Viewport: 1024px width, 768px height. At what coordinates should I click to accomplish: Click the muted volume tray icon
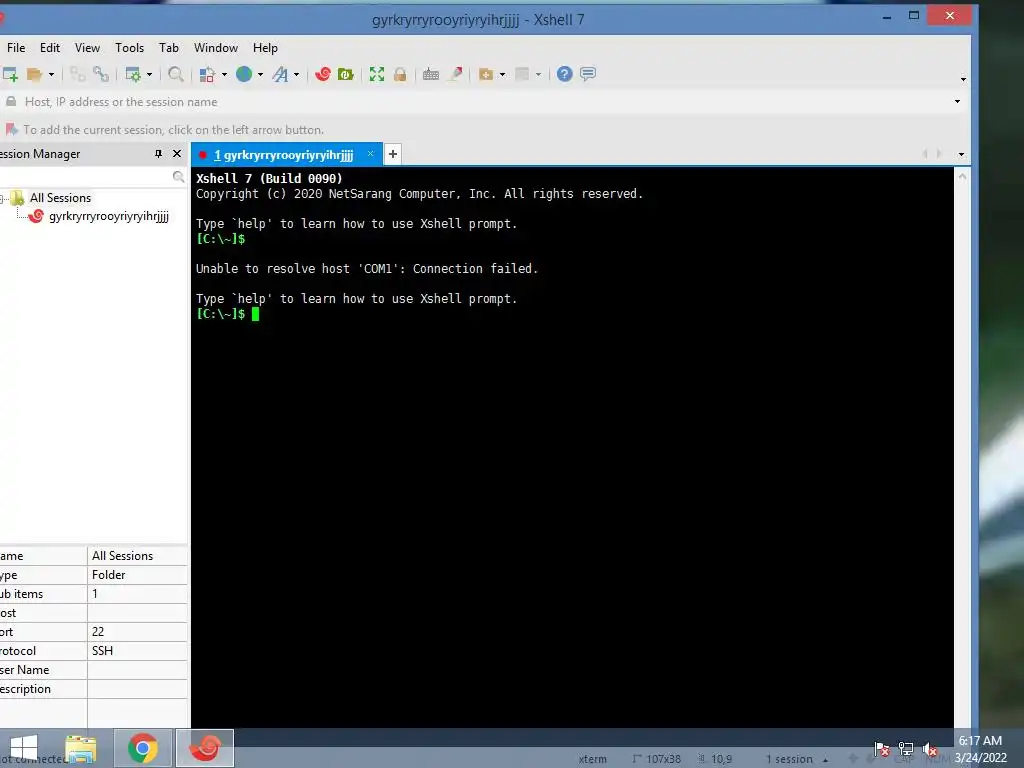click(x=930, y=749)
